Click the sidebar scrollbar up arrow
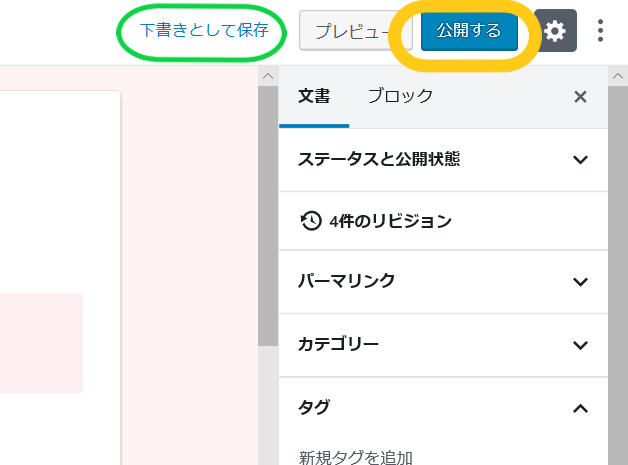628x465 pixels. click(618, 76)
